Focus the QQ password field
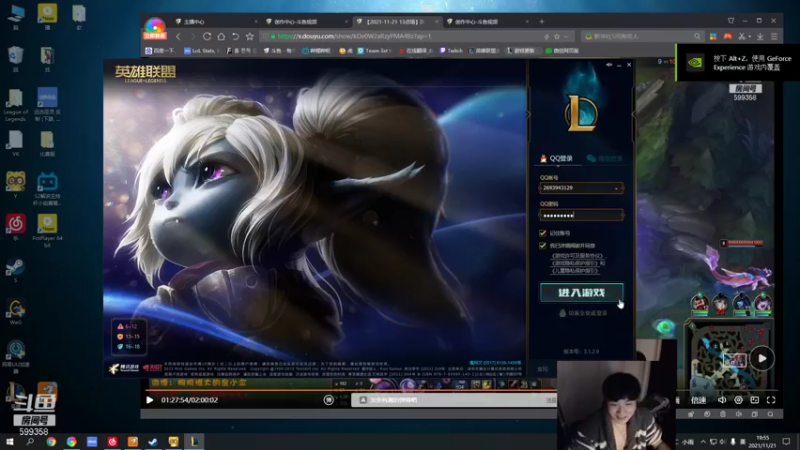The image size is (800, 450). pos(582,215)
